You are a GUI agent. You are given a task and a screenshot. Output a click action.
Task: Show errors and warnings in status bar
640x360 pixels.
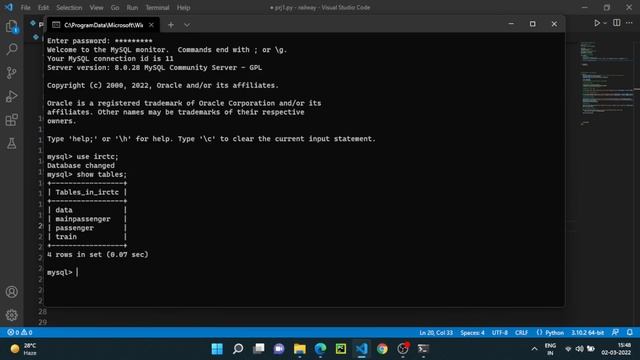point(20,332)
